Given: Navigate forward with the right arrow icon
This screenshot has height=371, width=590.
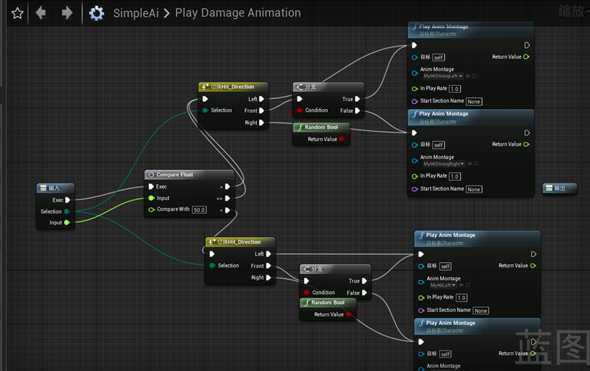Looking at the screenshot, I should (x=67, y=13).
